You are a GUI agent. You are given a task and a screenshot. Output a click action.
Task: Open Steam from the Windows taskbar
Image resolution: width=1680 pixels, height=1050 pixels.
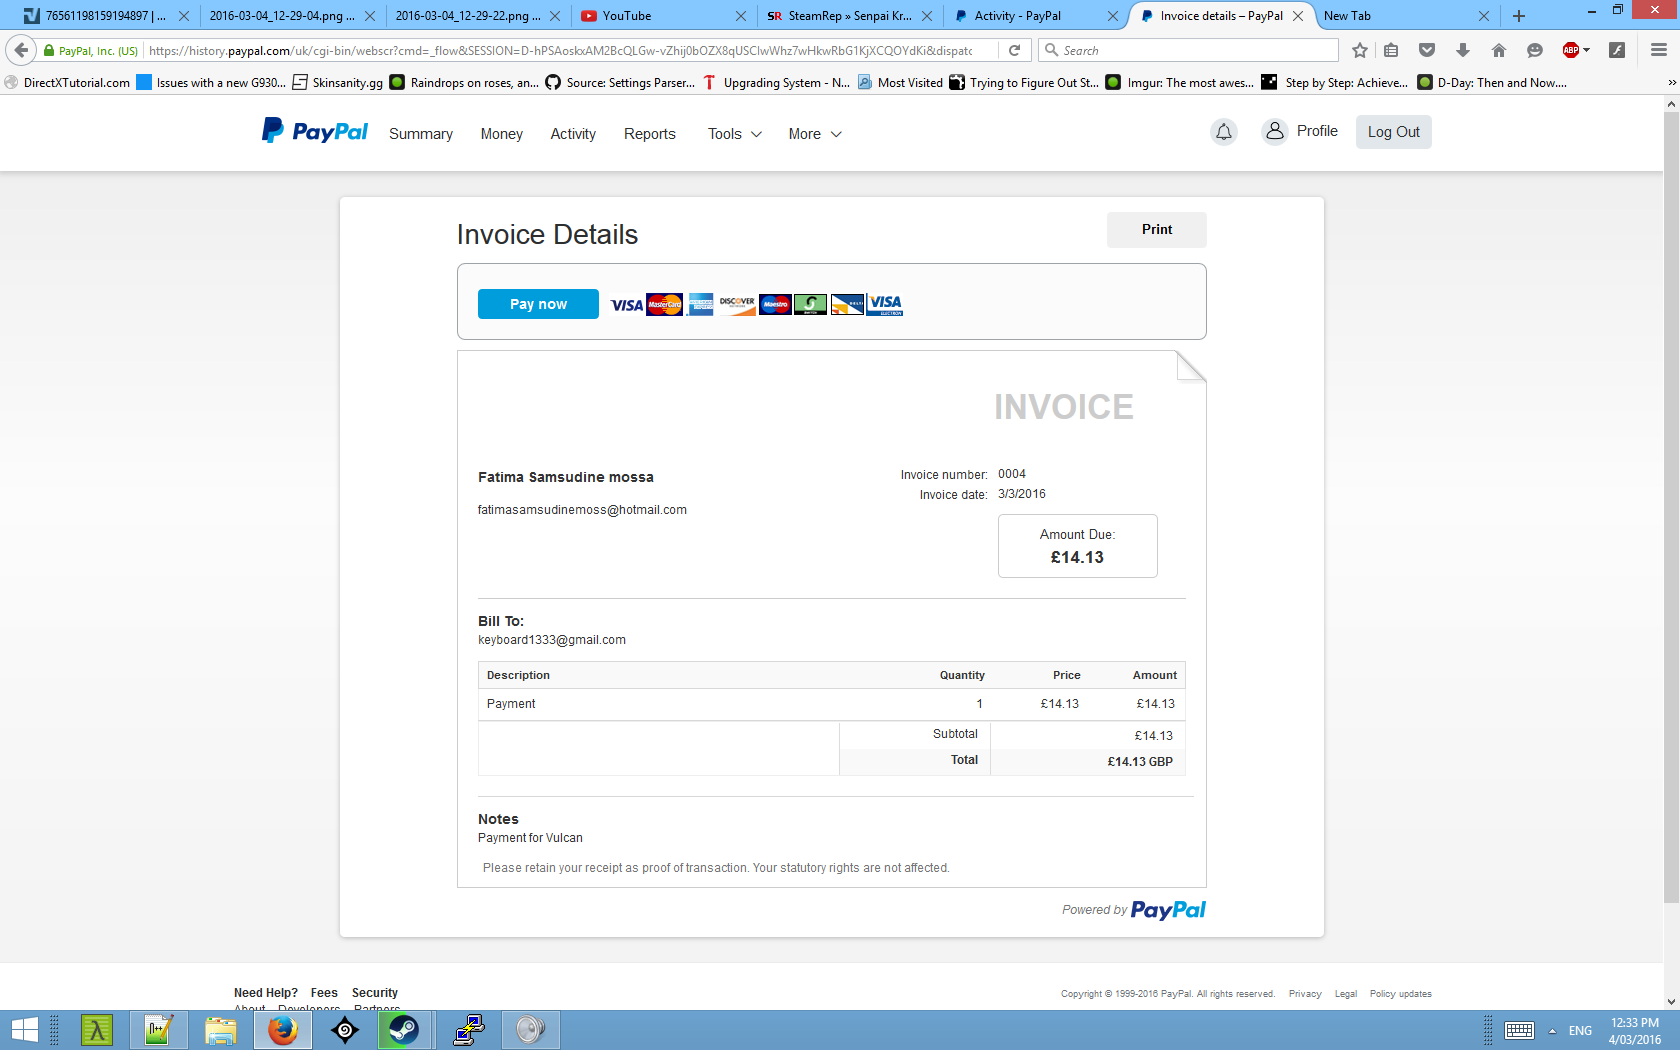404,1029
